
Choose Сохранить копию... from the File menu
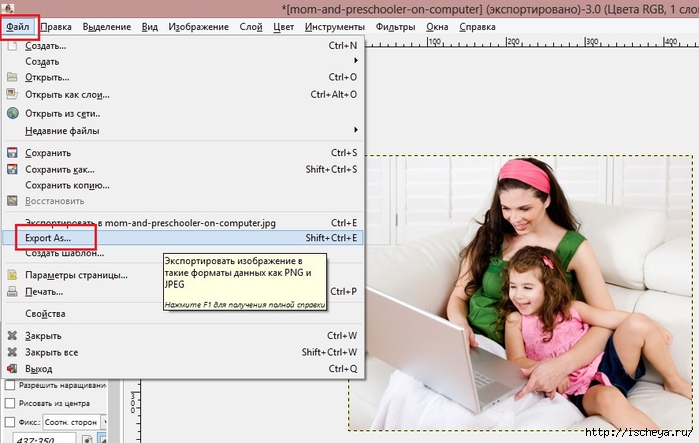[183, 185]
